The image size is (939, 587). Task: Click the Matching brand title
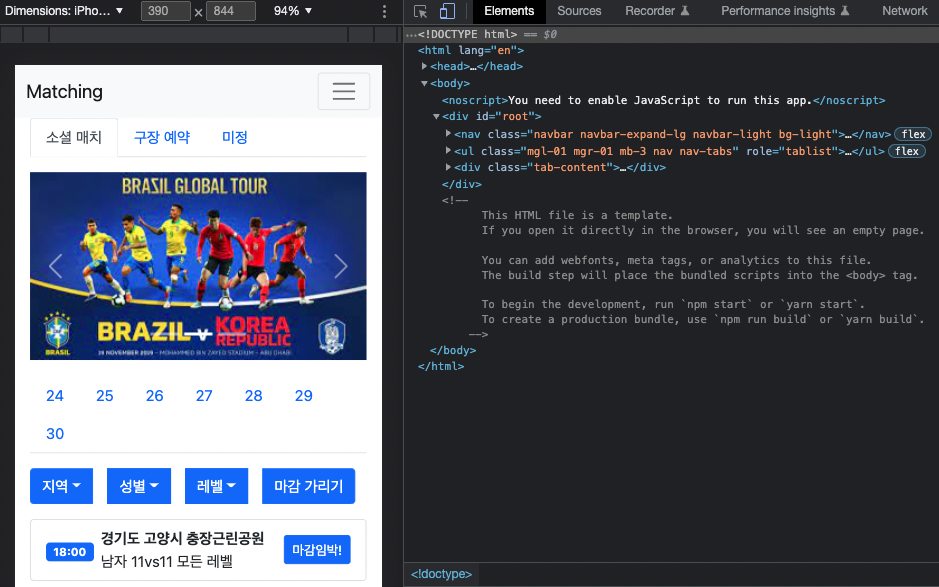[x=65, y=92]
